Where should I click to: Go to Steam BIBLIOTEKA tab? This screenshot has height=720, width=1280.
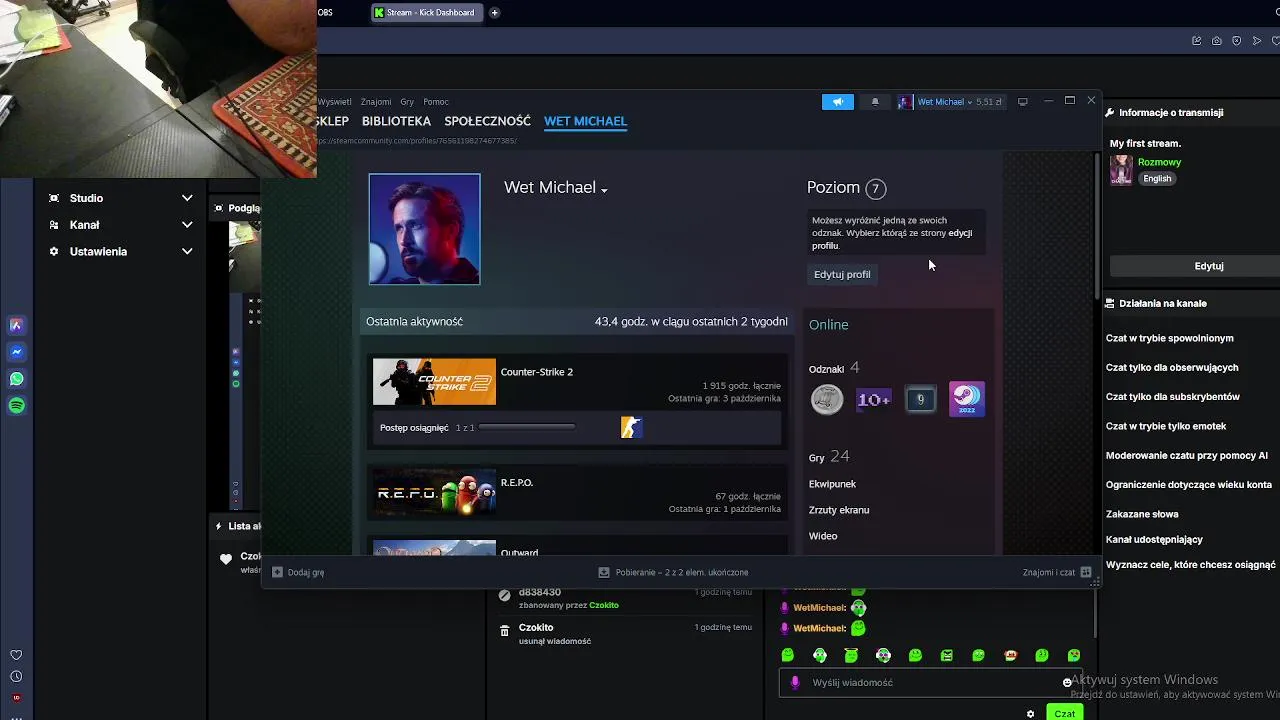[396, 121]
